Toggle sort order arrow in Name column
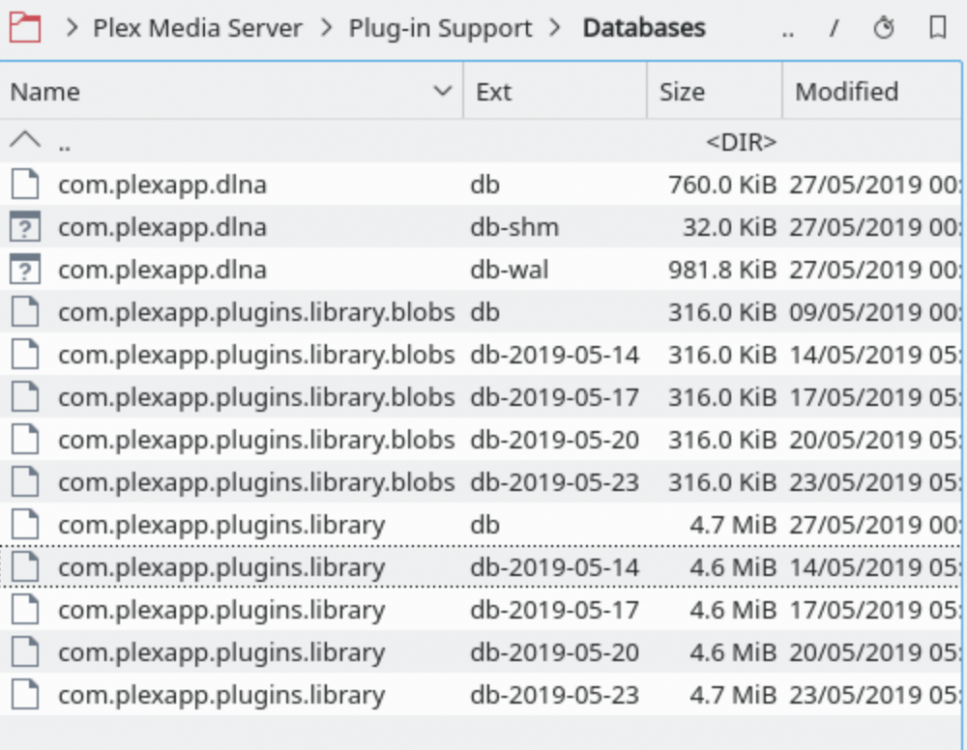 pyautogui.click(x=442, y=91)
